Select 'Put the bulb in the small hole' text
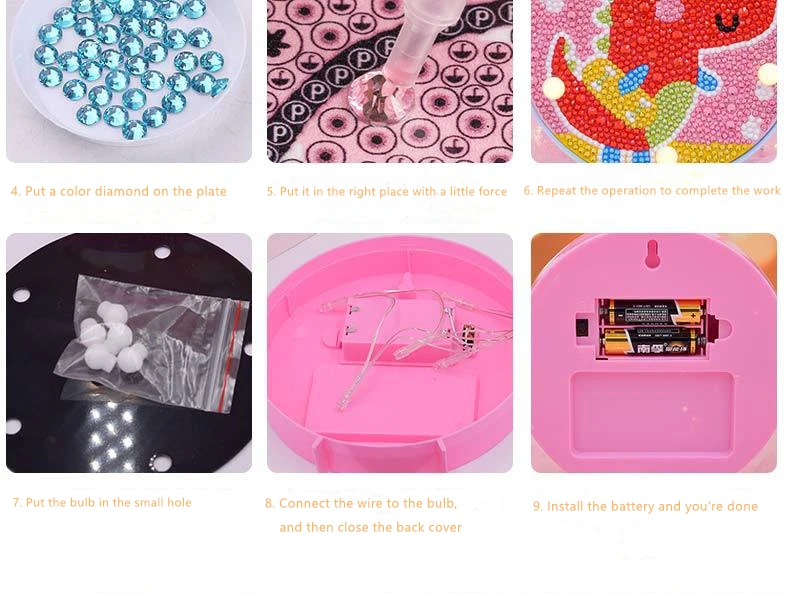Screen dimensions: 790x594 [102, 502]
